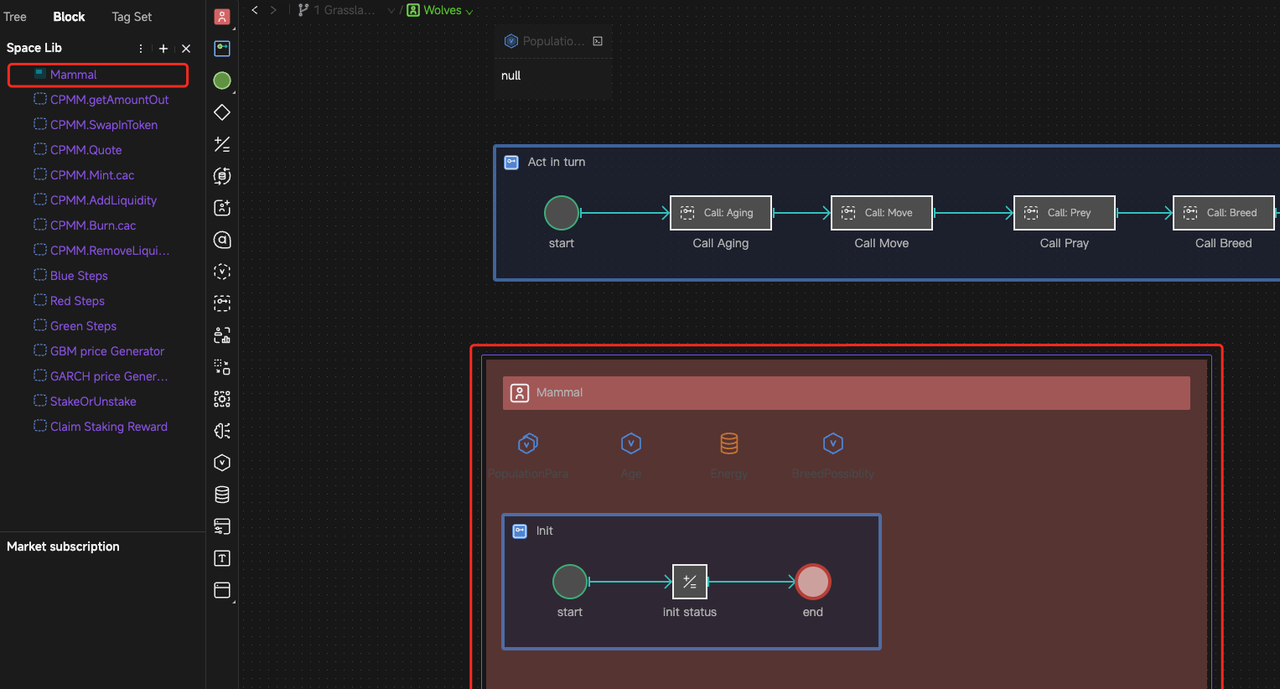
Task: Switch to the Tag Set tab
Action: point(132,17)
